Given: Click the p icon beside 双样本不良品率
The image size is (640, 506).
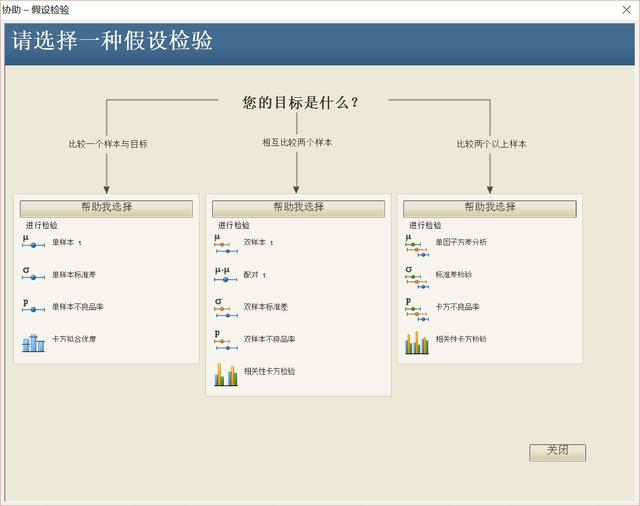Looking at the screenshot, I should point(226,341).
